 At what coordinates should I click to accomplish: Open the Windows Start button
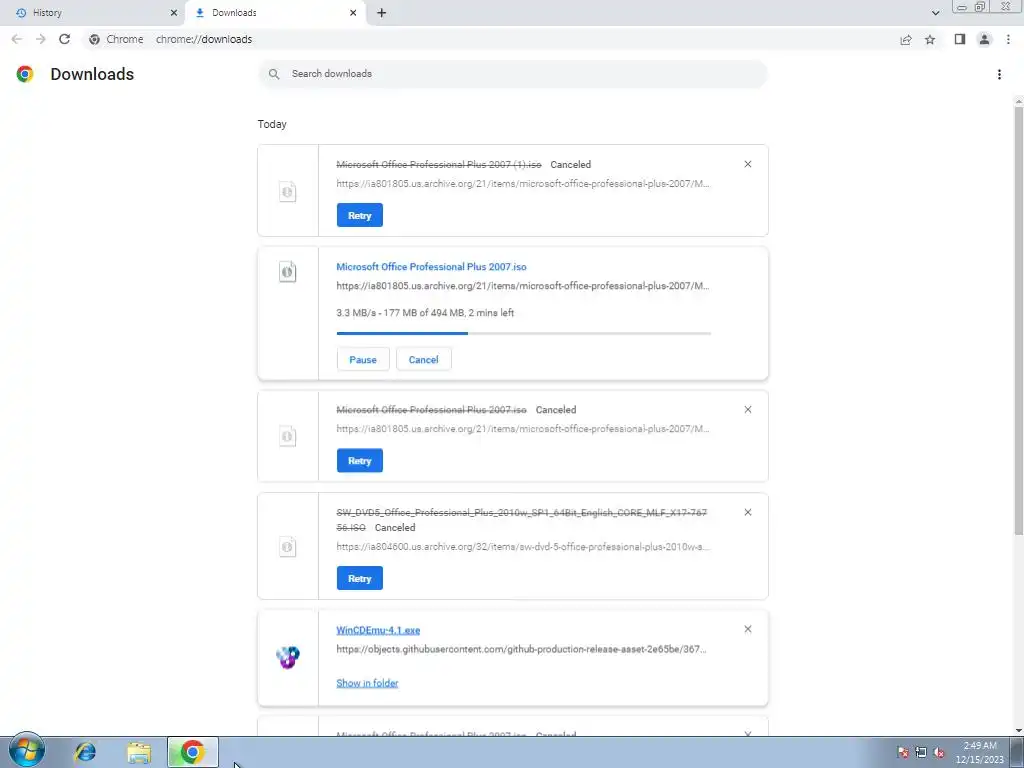tap(27, 751)
